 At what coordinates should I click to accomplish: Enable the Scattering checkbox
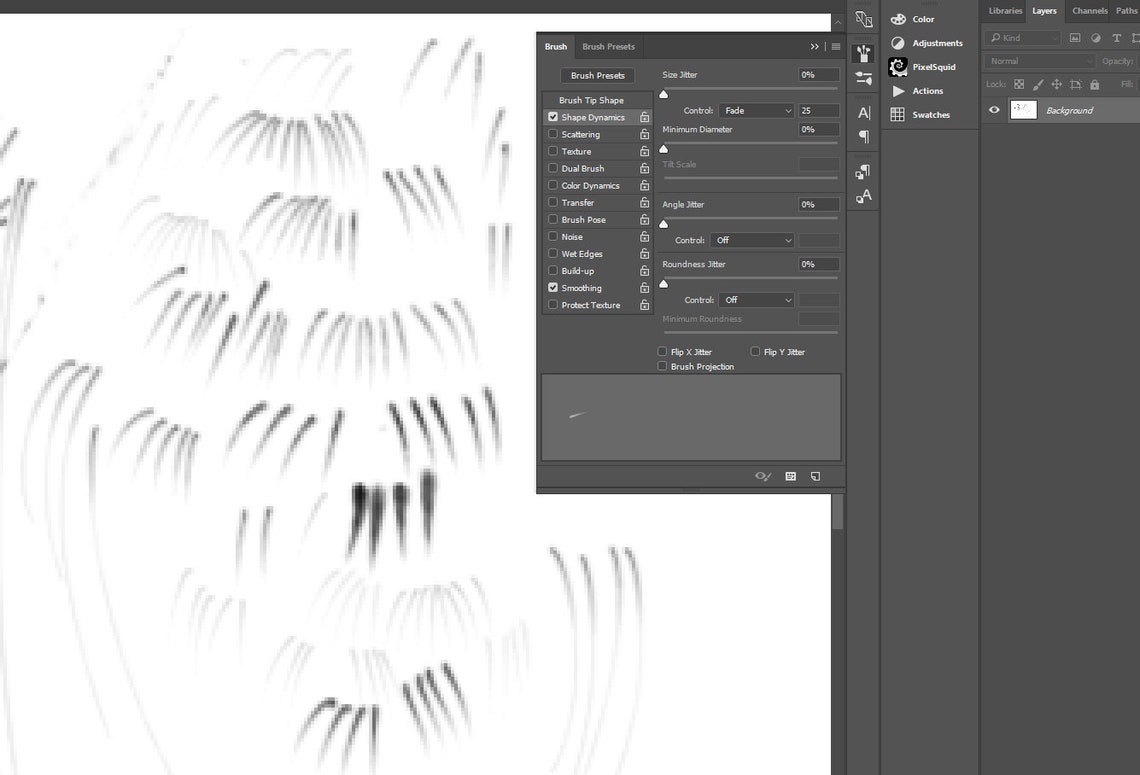tap(553, 134)
